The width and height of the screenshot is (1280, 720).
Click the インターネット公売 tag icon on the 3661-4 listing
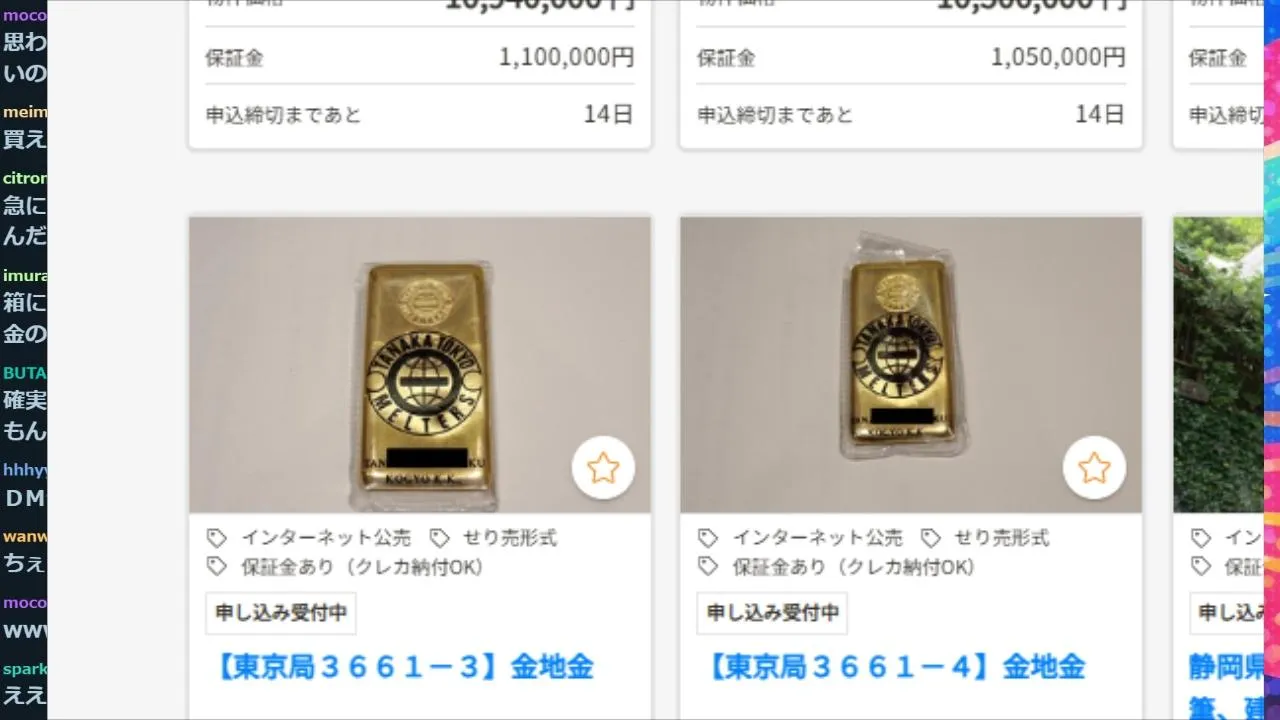708,538
